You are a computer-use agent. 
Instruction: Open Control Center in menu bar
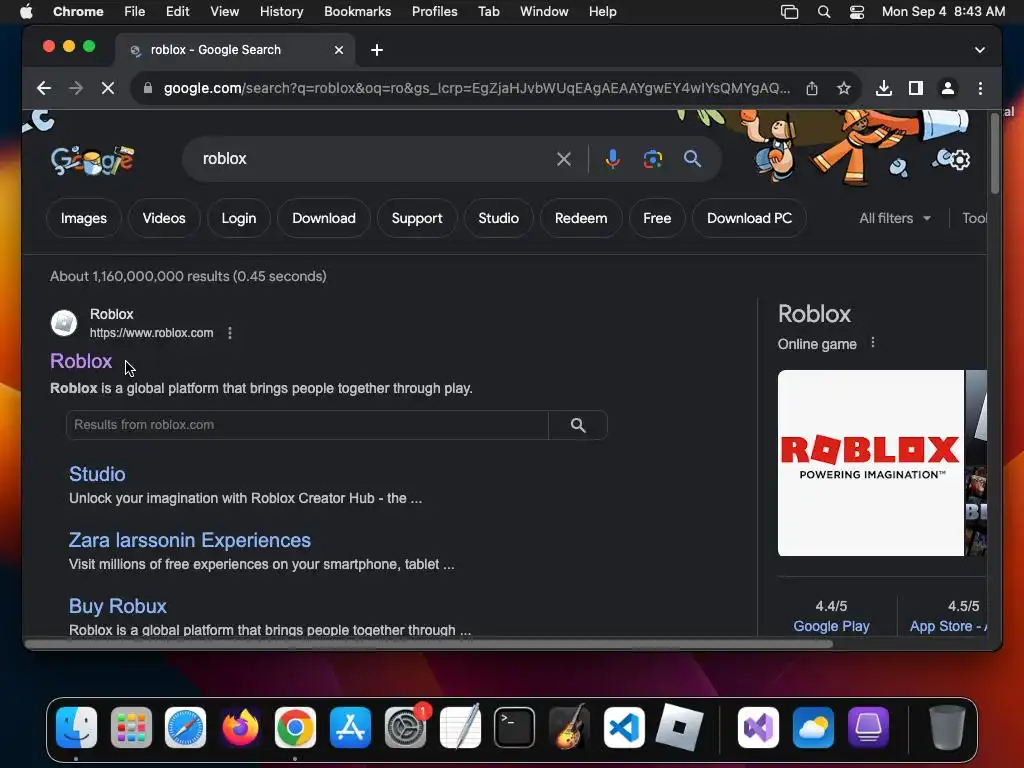point(856,12)
